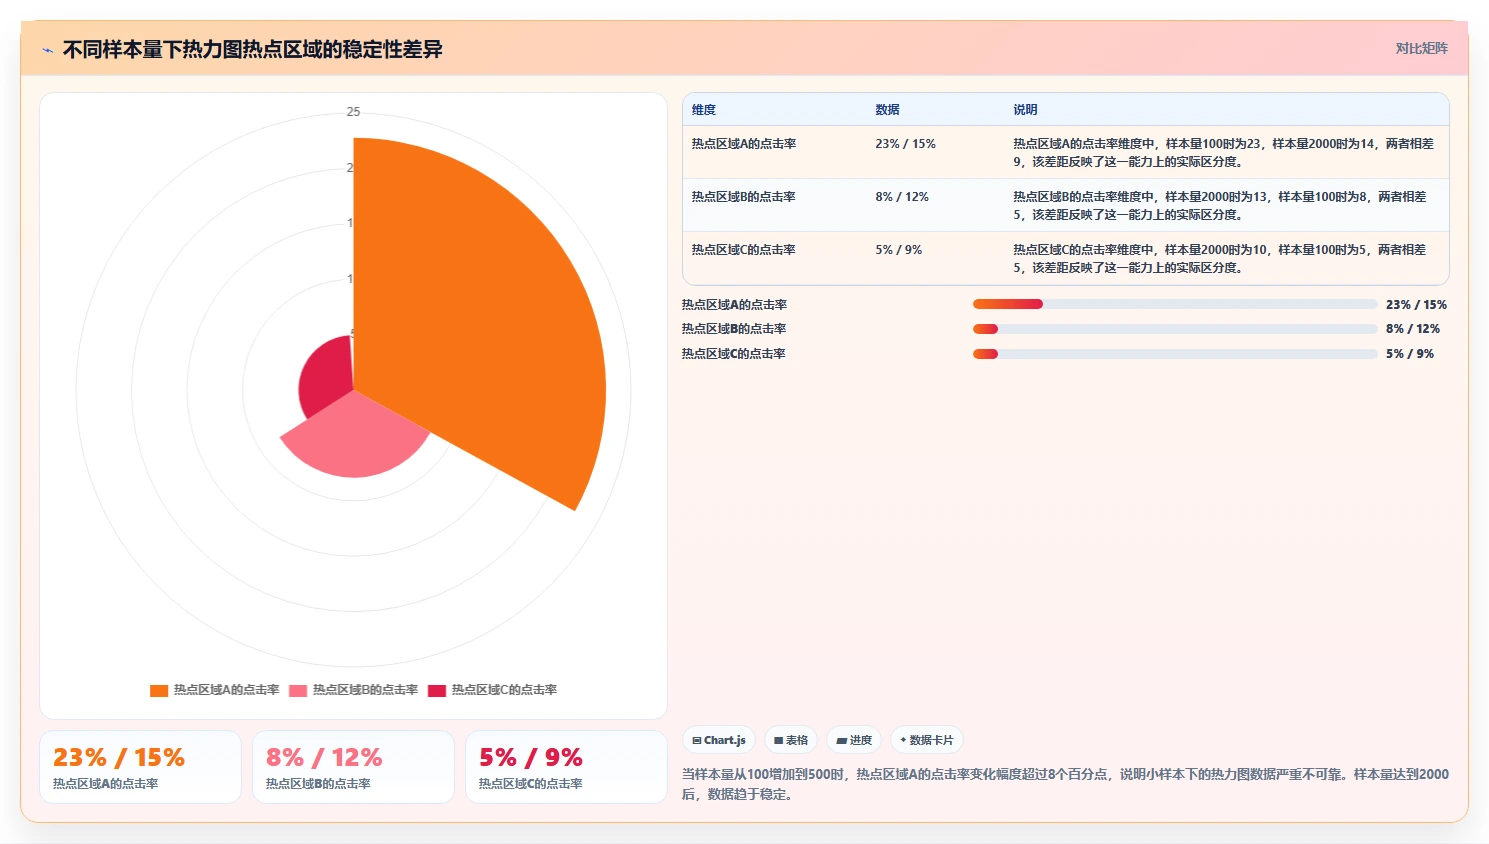Click progress label 热点区域A的点击率
The image size is (1489, 844).
[735, 305]
